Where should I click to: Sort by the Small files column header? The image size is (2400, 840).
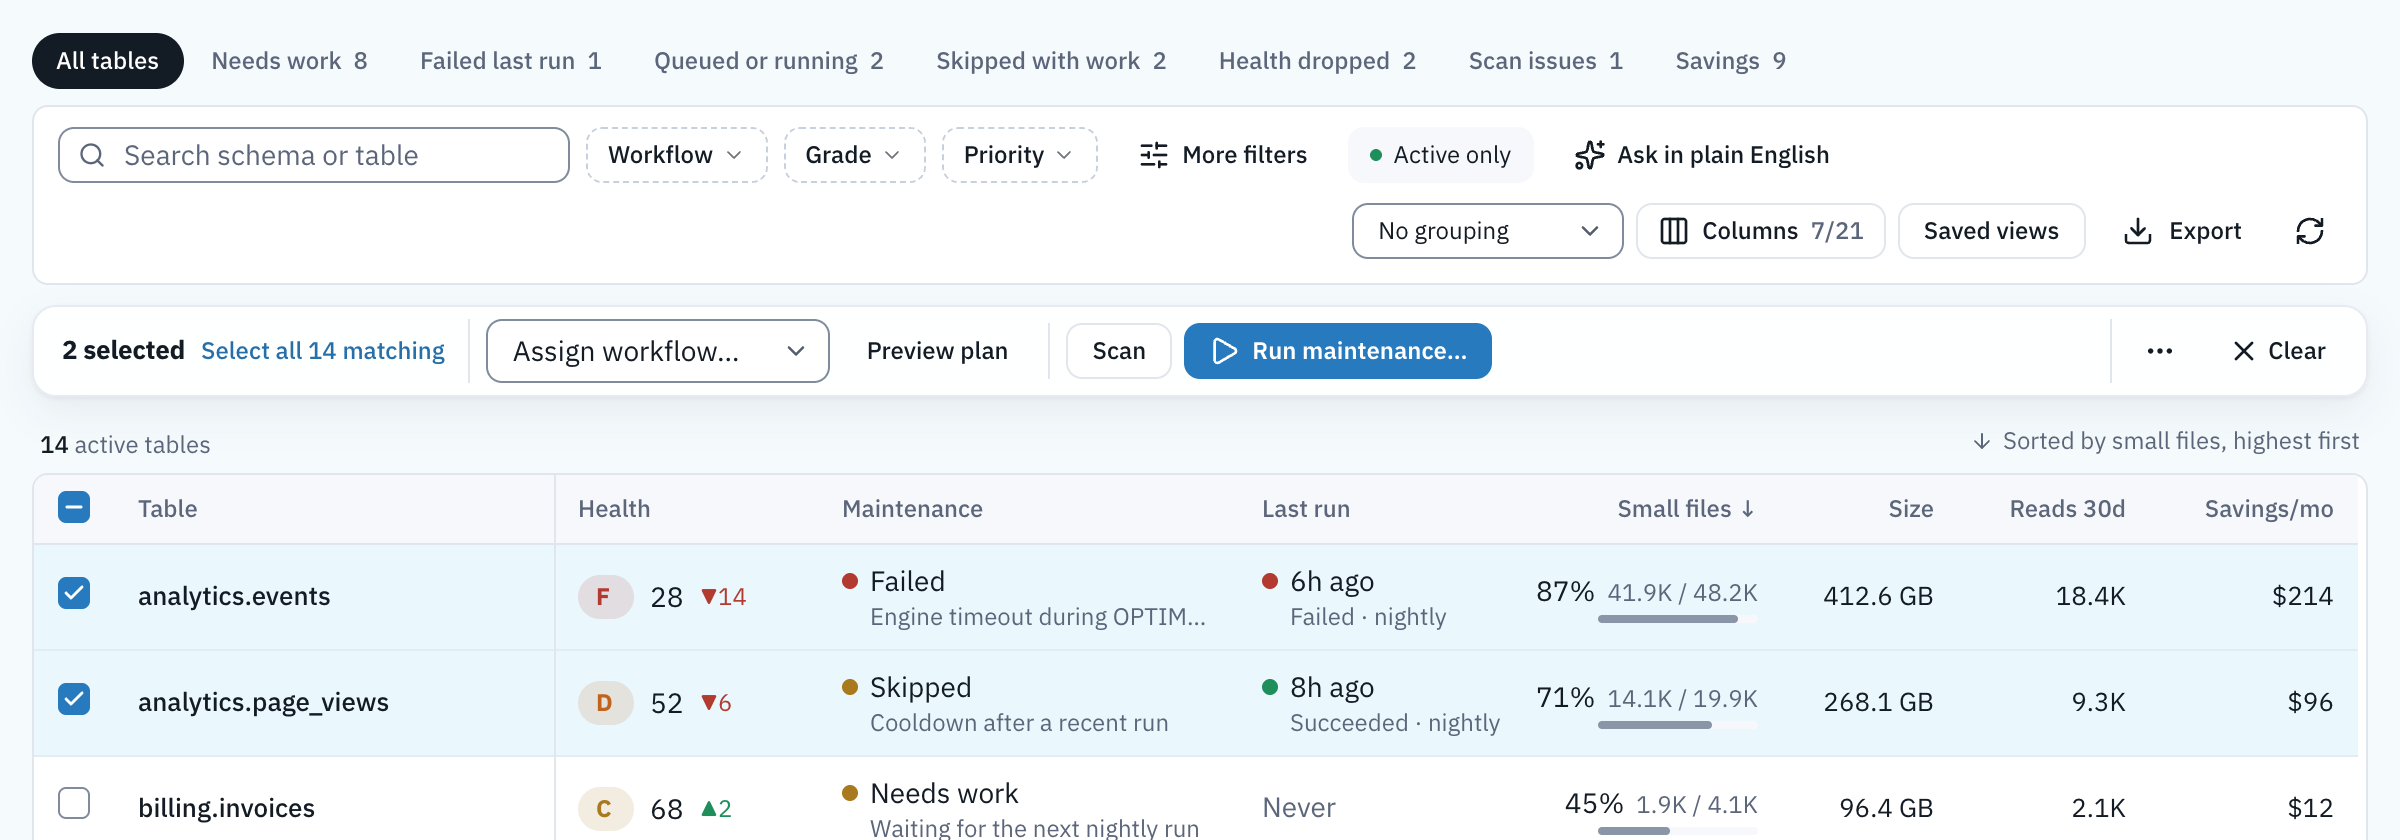tap(1686, 509)
